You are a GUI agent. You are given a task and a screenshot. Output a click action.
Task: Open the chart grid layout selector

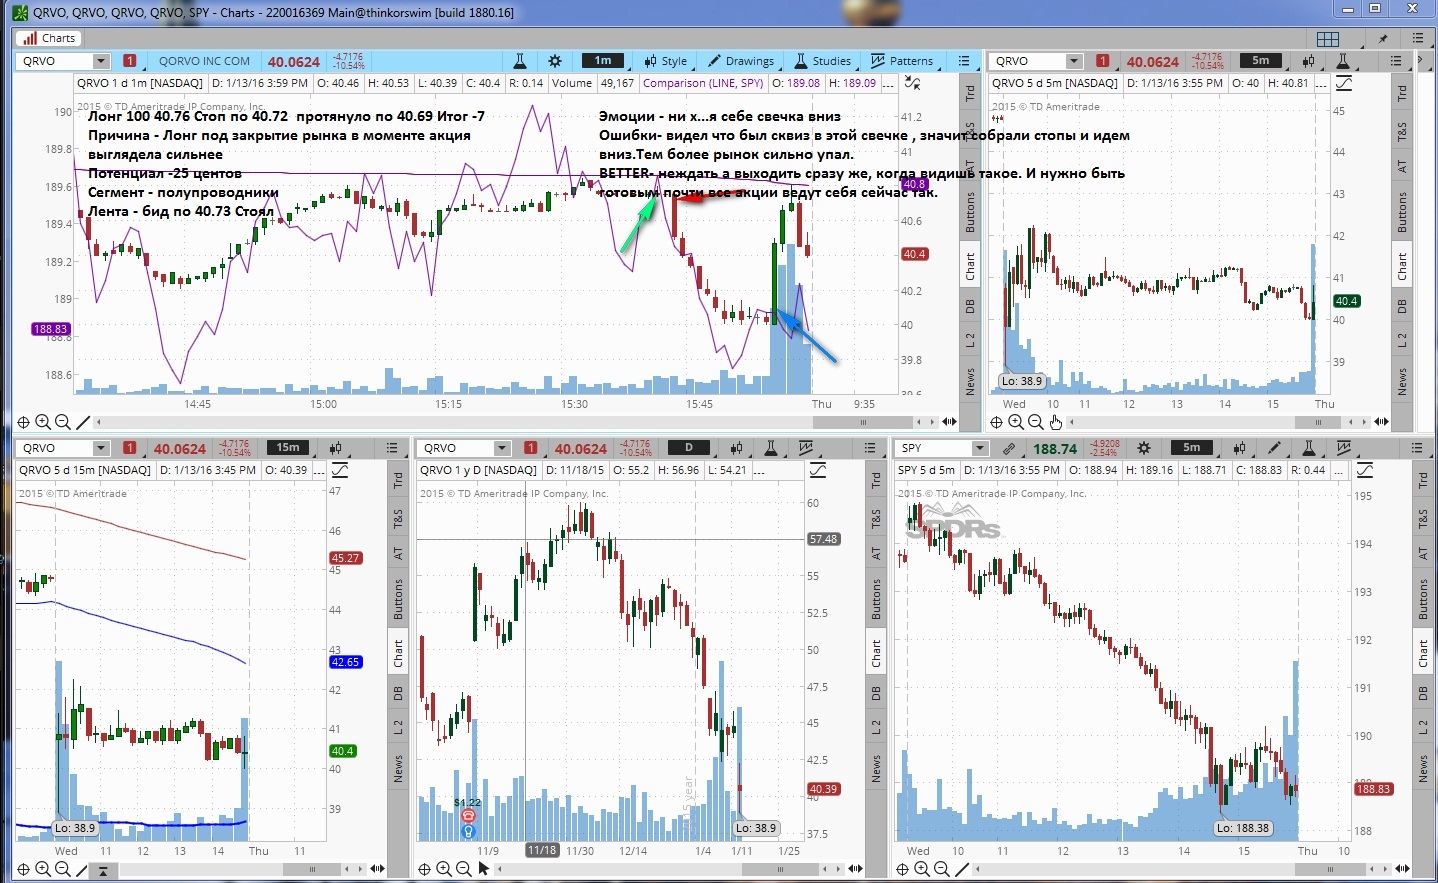coord(1328,38)
